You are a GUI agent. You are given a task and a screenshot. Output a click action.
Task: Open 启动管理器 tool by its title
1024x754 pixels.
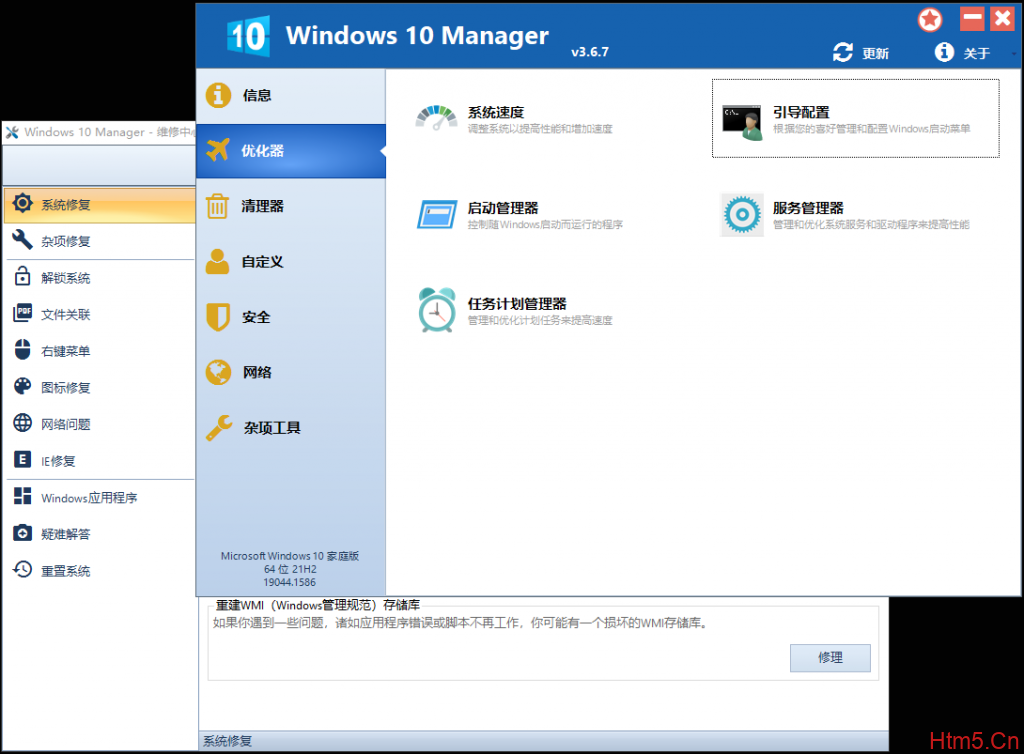tap(503, 208)
